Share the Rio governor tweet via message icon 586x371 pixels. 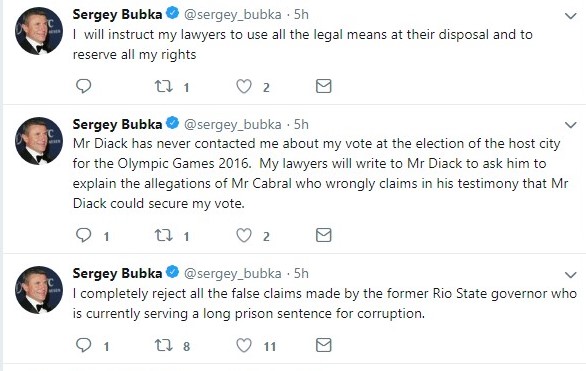(324, 345)
